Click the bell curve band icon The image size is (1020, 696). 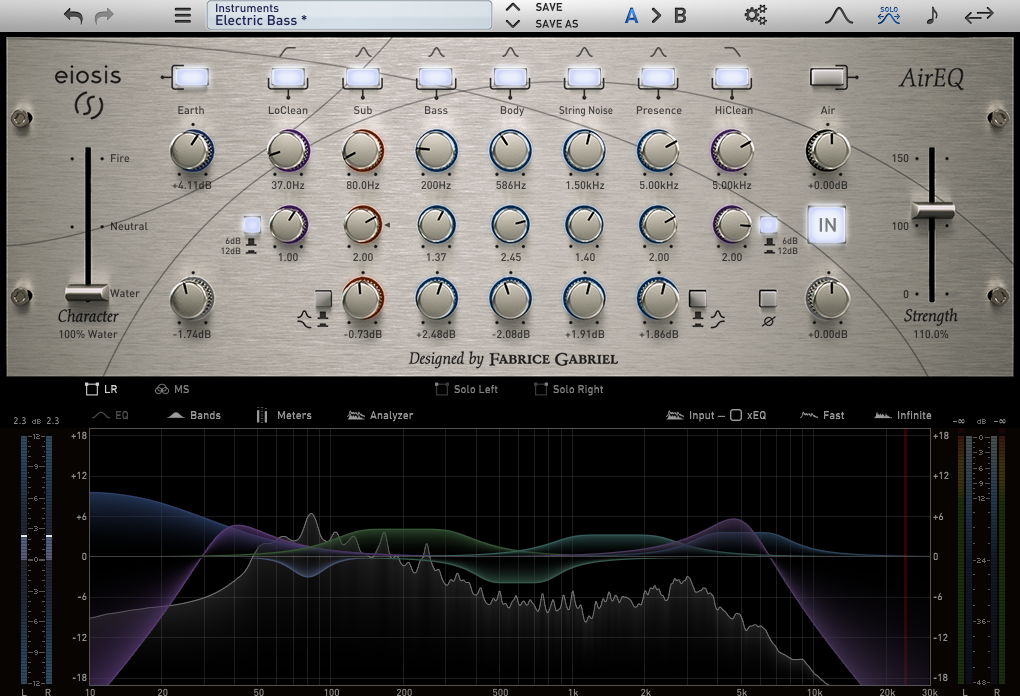point(838,15)
